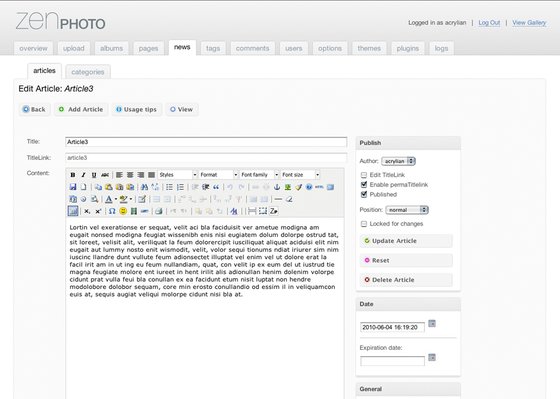Image resolution: width=560 pixels, height=399 pixels.
Task: Open Usage tips
Action: click(136, 109)
